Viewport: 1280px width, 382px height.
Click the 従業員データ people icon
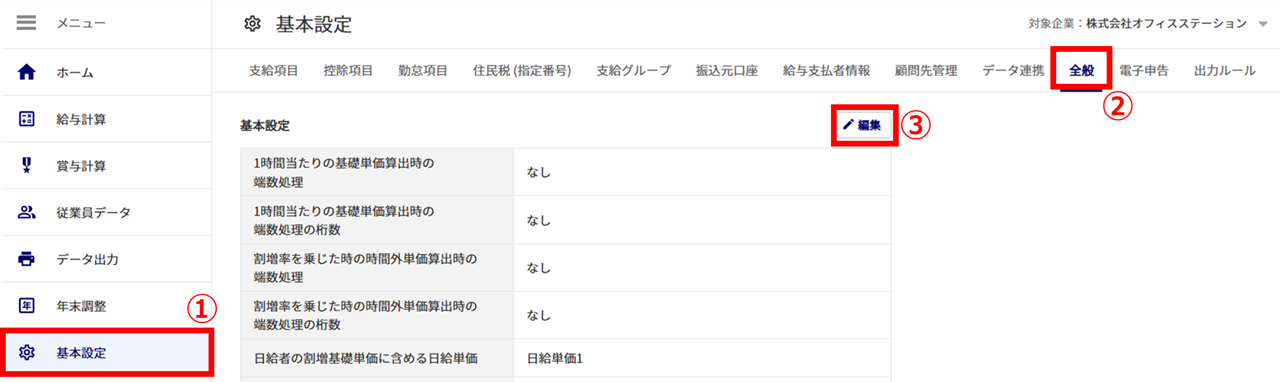coord(27,212)
